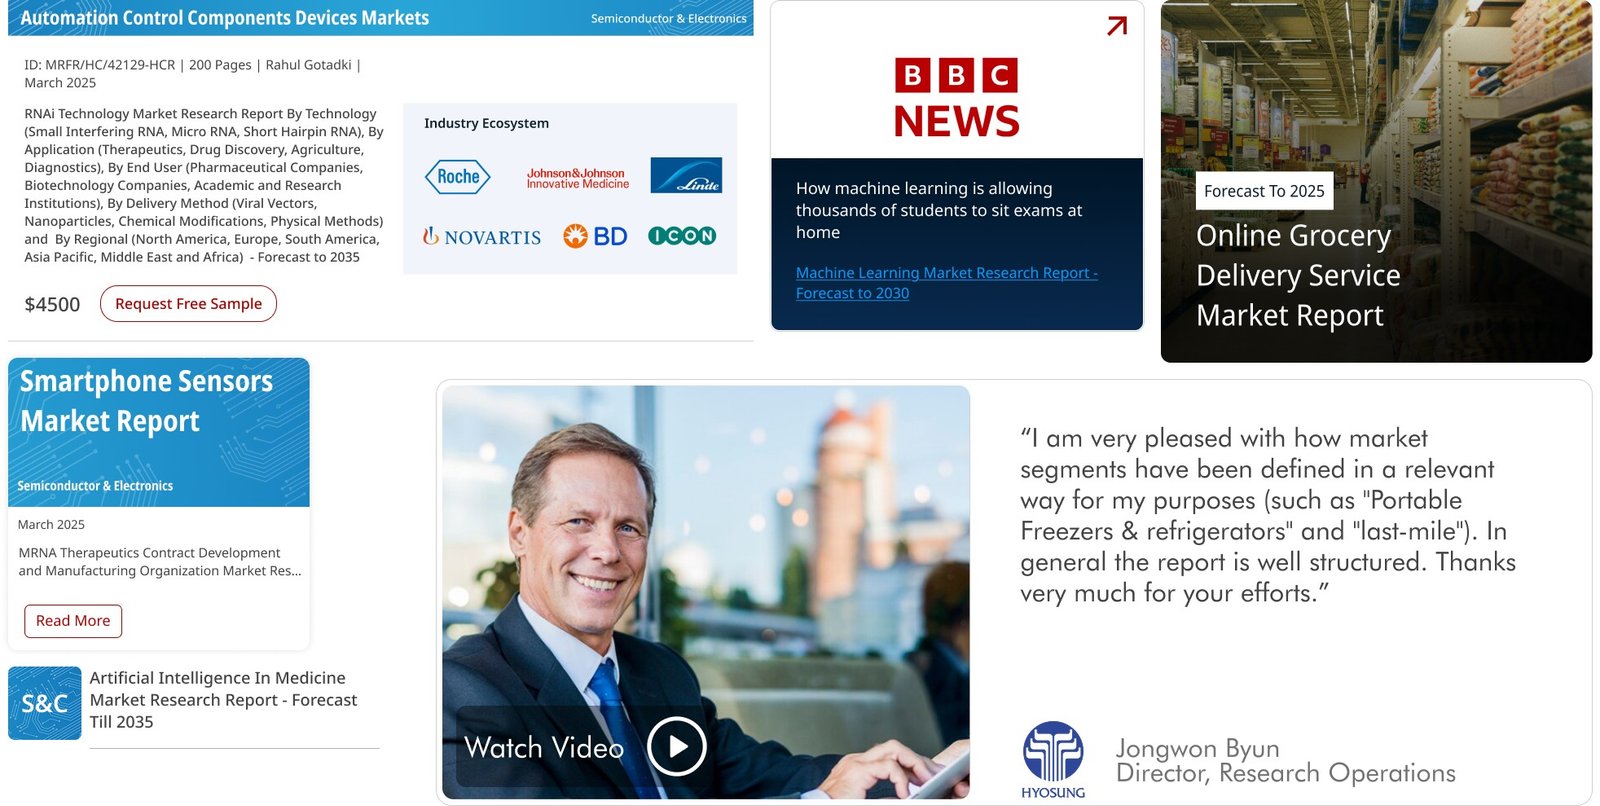Click the Hyosung logo
The height and width of the screenshot is (806, 1600).
(1053, 760)
